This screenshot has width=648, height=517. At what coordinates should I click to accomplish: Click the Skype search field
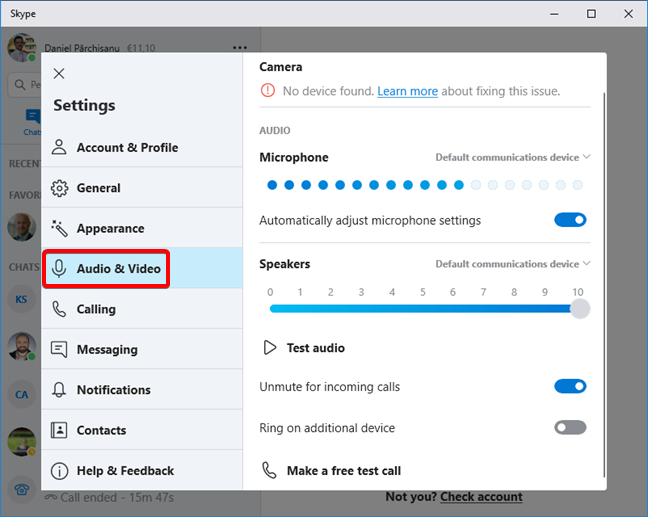[25, 85]
